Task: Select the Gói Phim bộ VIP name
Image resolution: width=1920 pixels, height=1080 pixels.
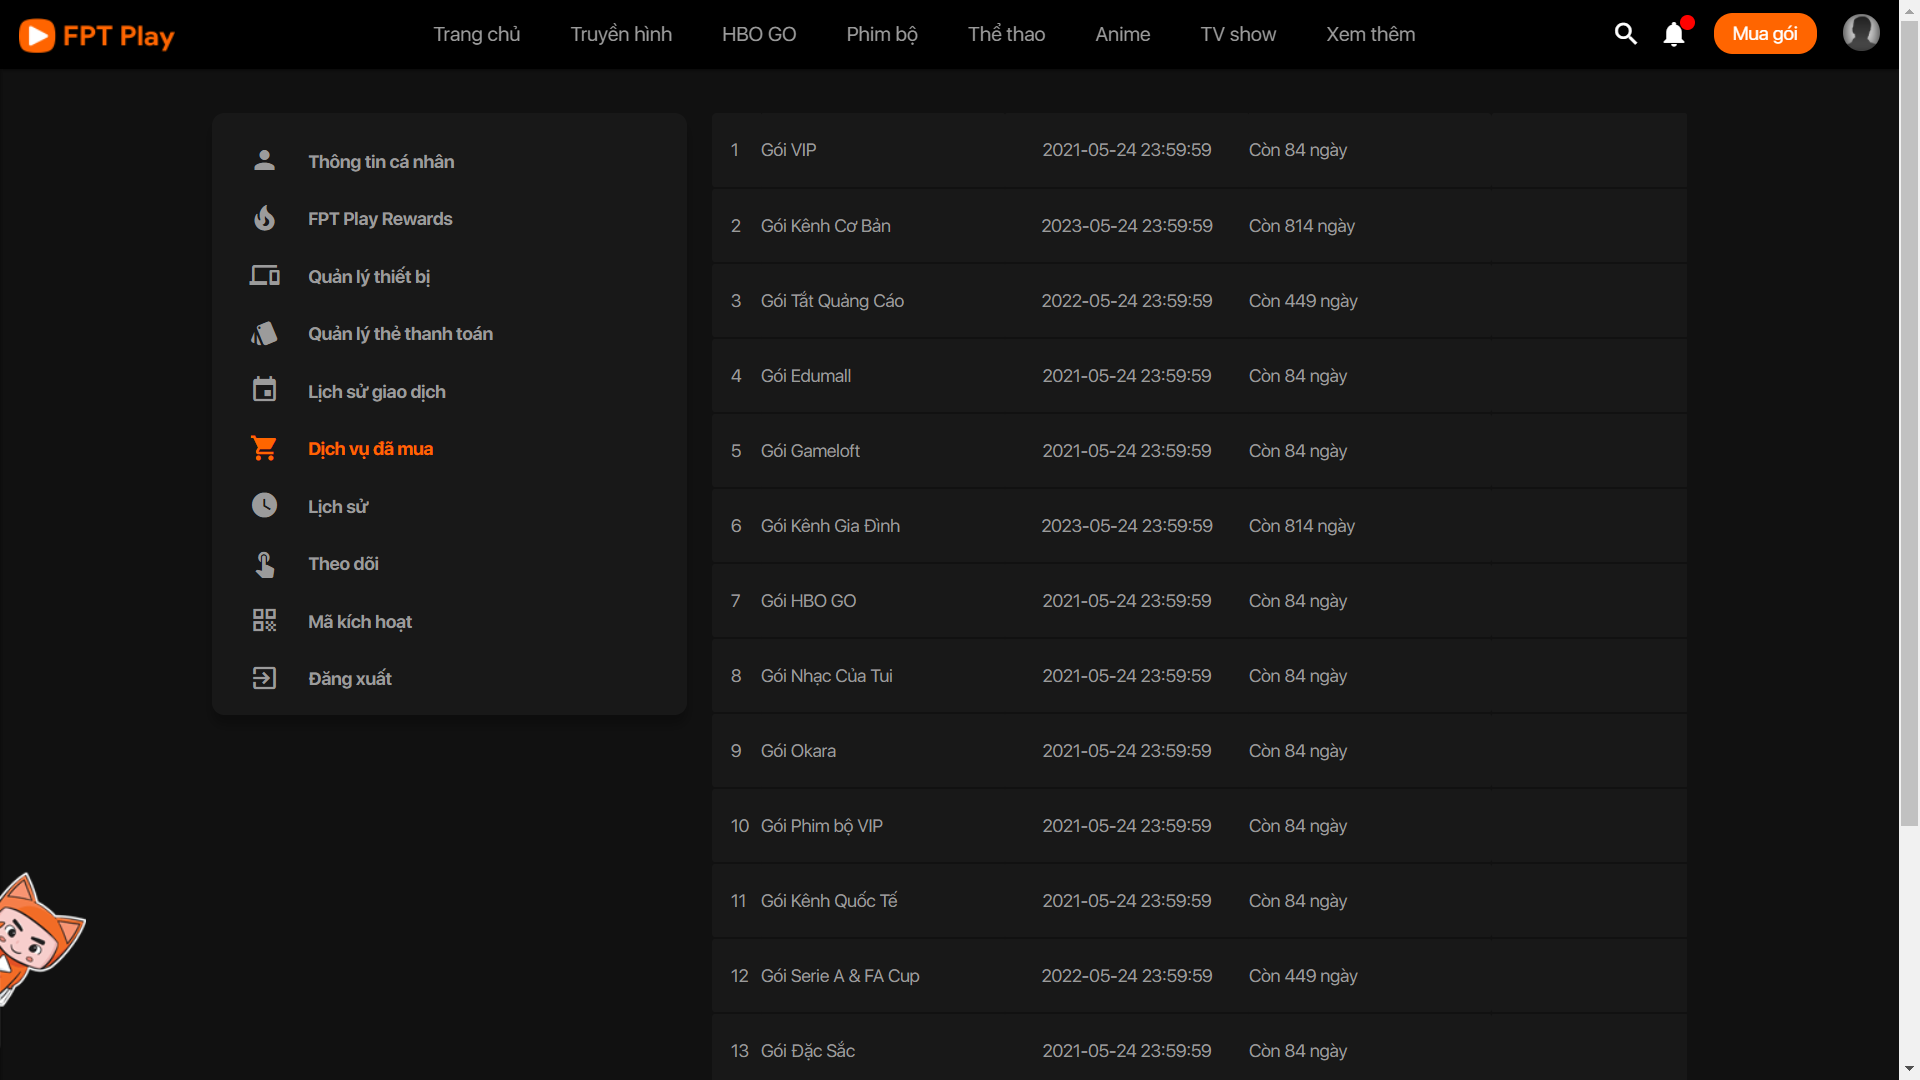Action: tap(822, 826)
